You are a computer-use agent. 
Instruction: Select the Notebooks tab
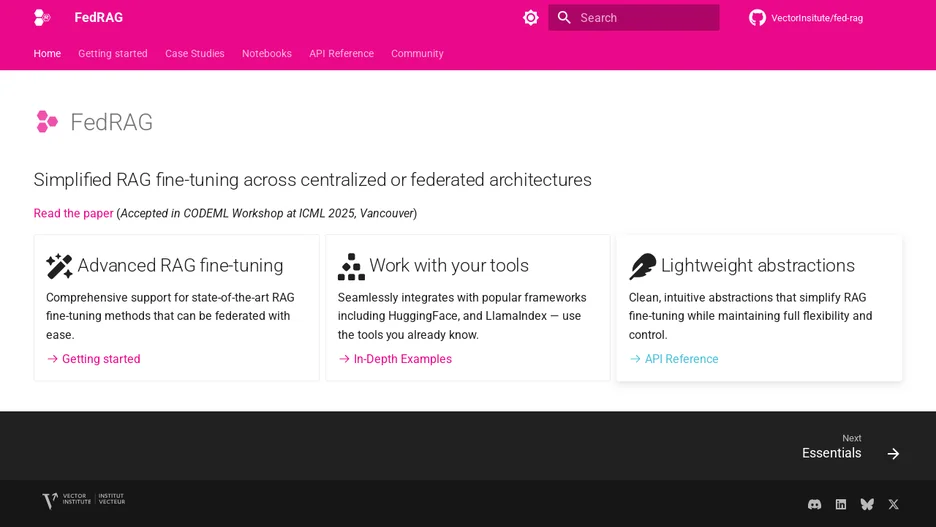(x=267, y=54)
